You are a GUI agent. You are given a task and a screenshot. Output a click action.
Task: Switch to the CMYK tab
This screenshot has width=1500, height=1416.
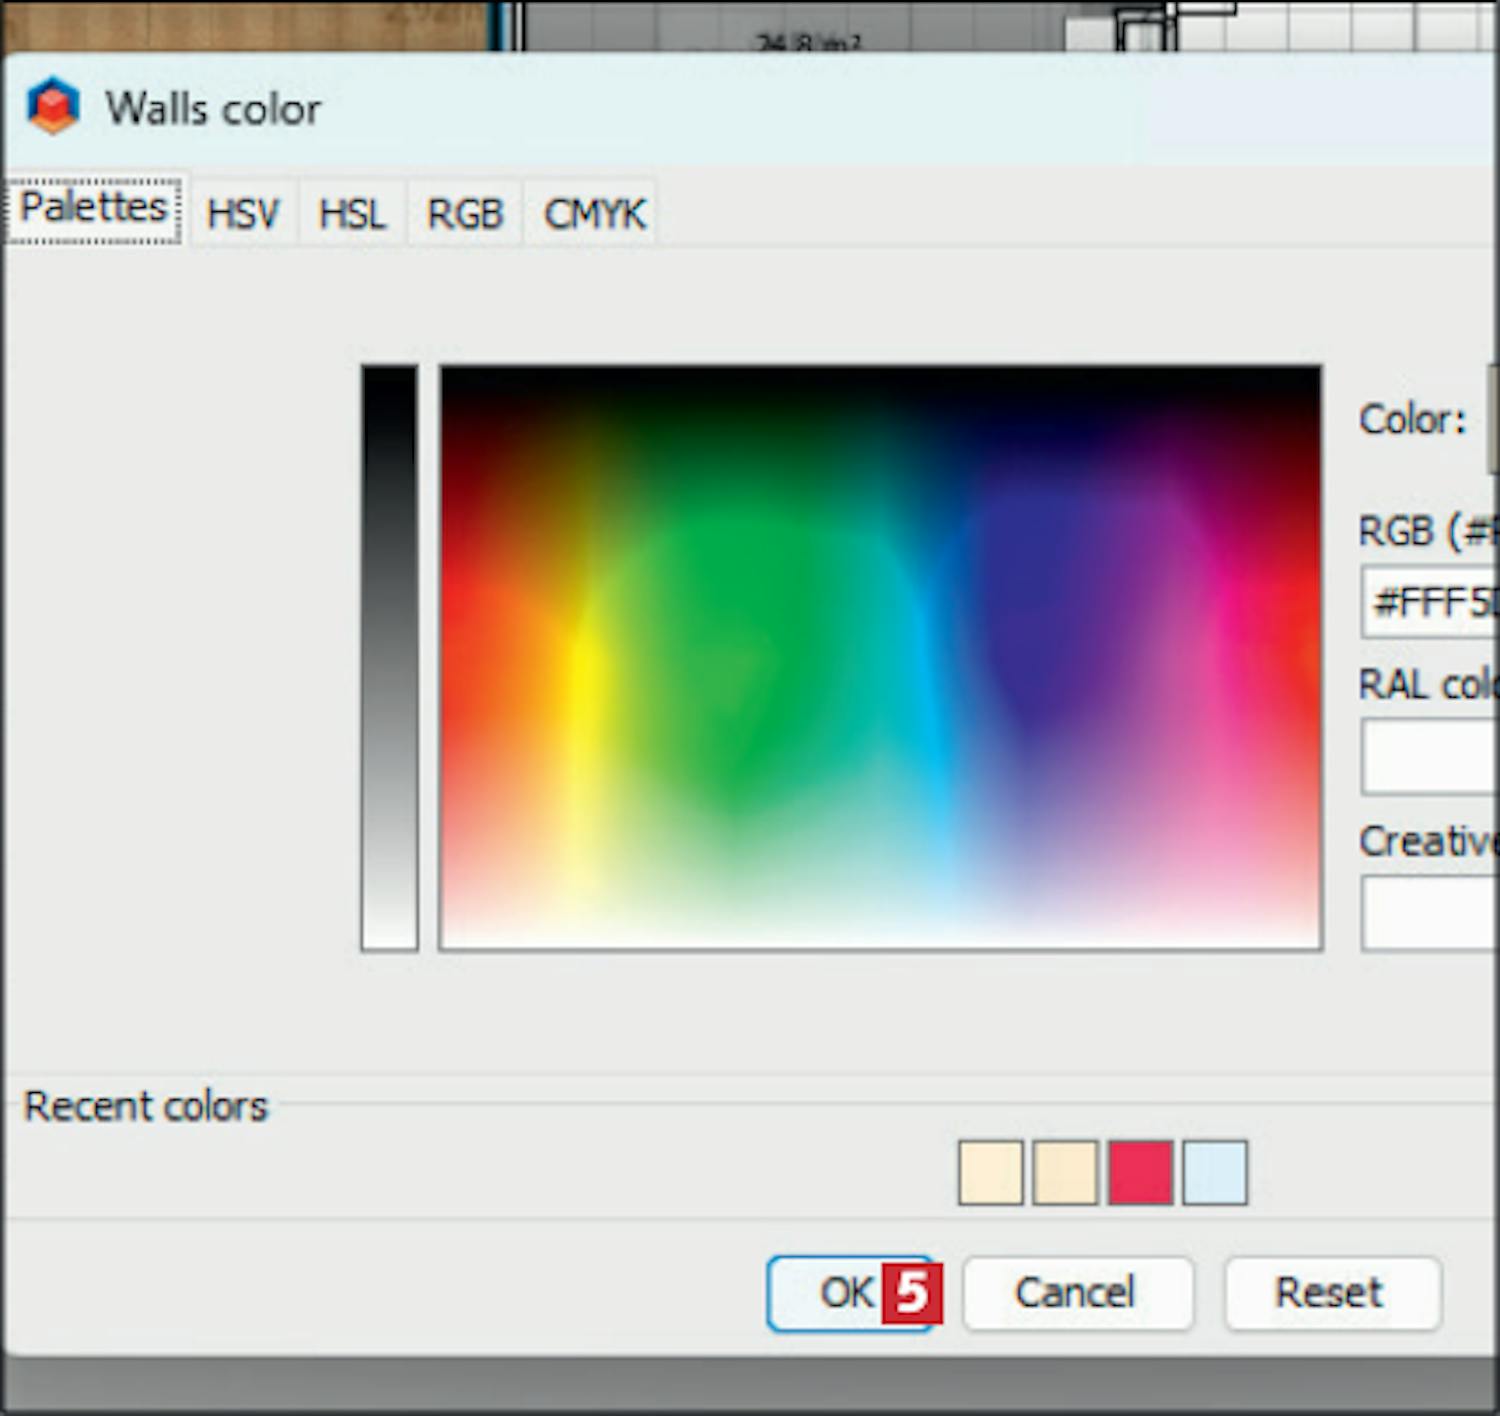point(594,214)
